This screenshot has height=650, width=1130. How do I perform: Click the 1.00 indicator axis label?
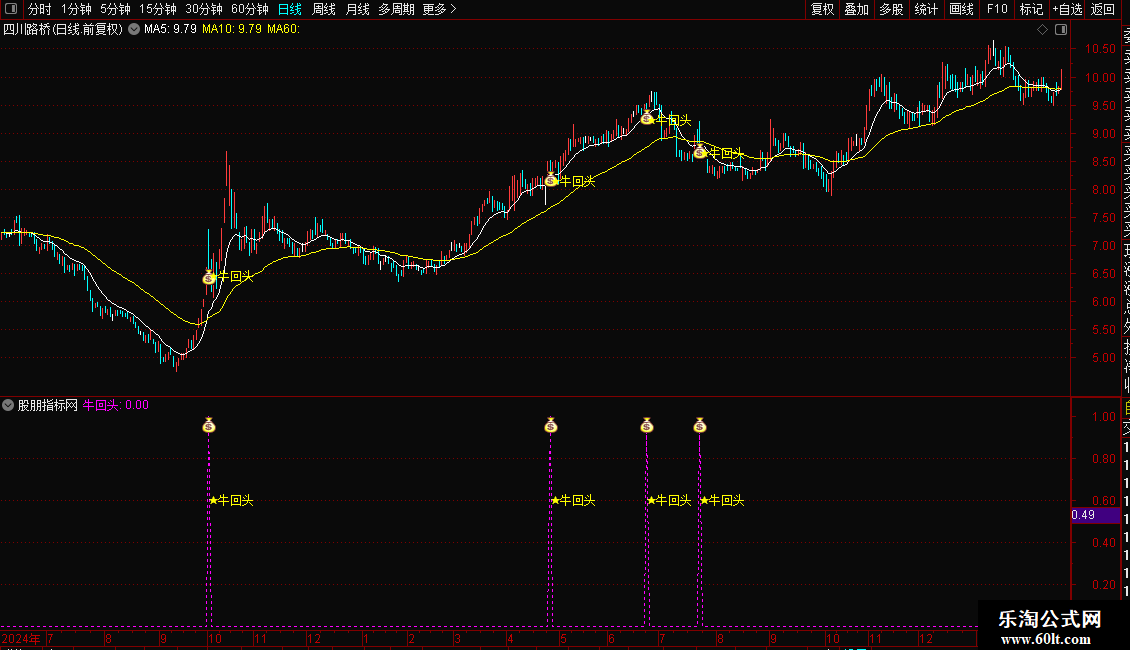coord(1104,417)
